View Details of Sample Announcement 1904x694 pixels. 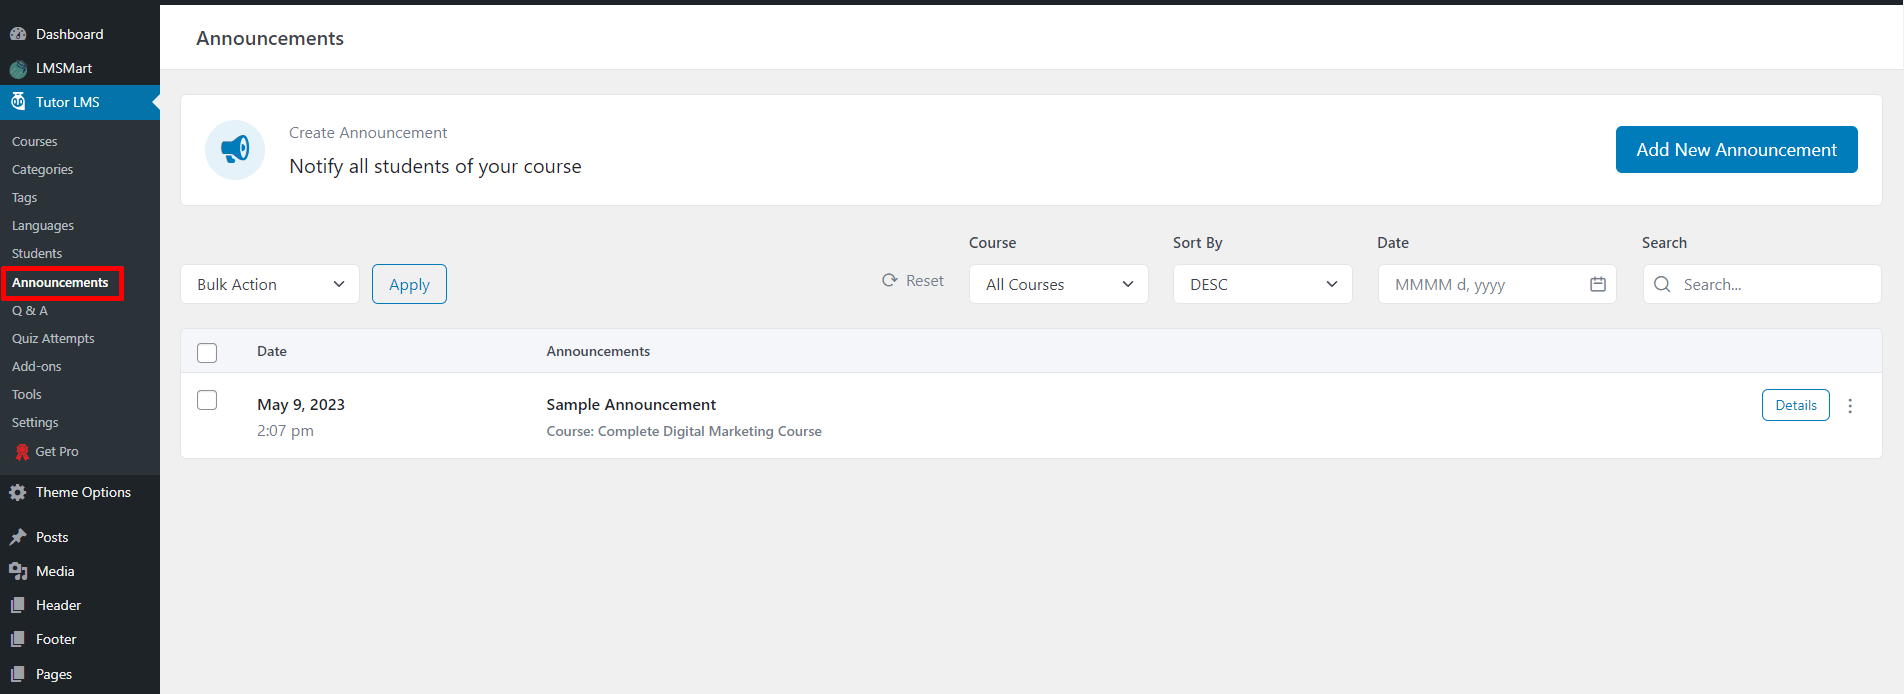point(1795,406)
